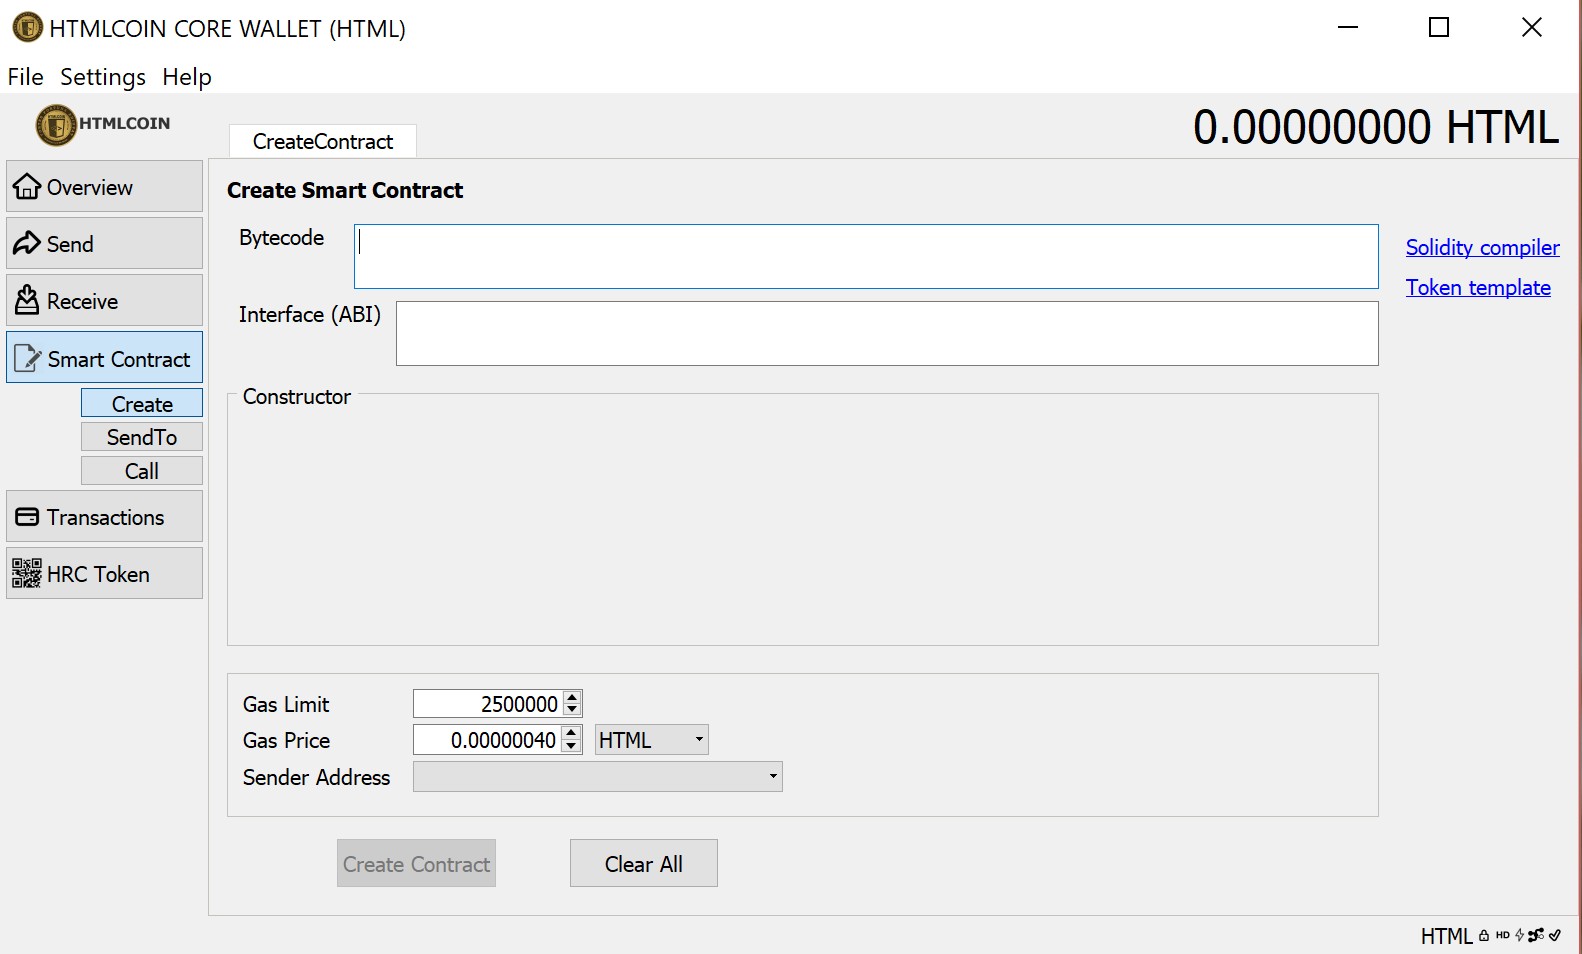Viewport: 1582px width, 954px height.
Task: Click the app icon in title bar
Action: click(27, 27)
